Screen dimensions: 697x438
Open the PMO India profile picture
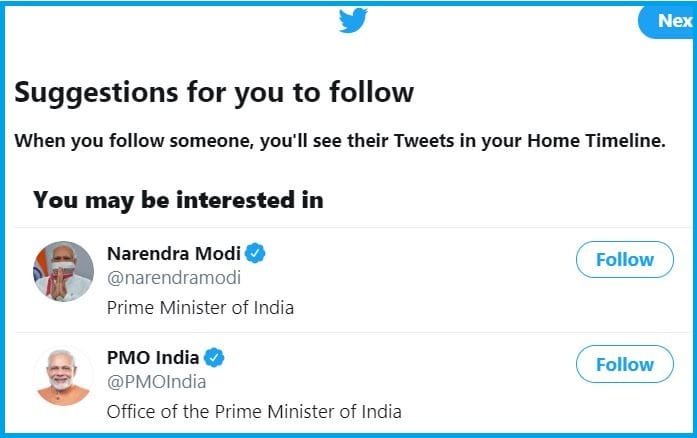(x=63, y=376)
